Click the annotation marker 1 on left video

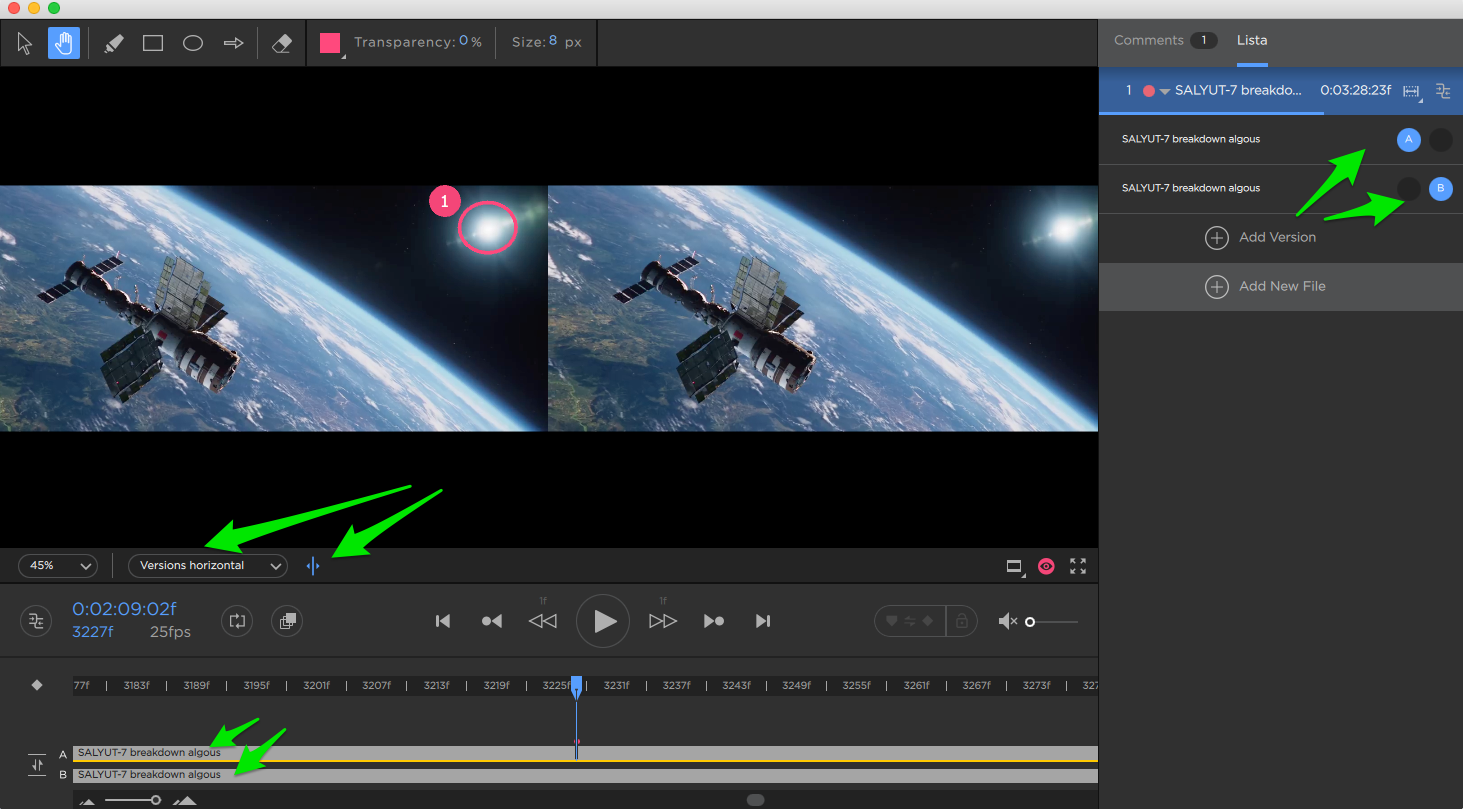[444, 202]
